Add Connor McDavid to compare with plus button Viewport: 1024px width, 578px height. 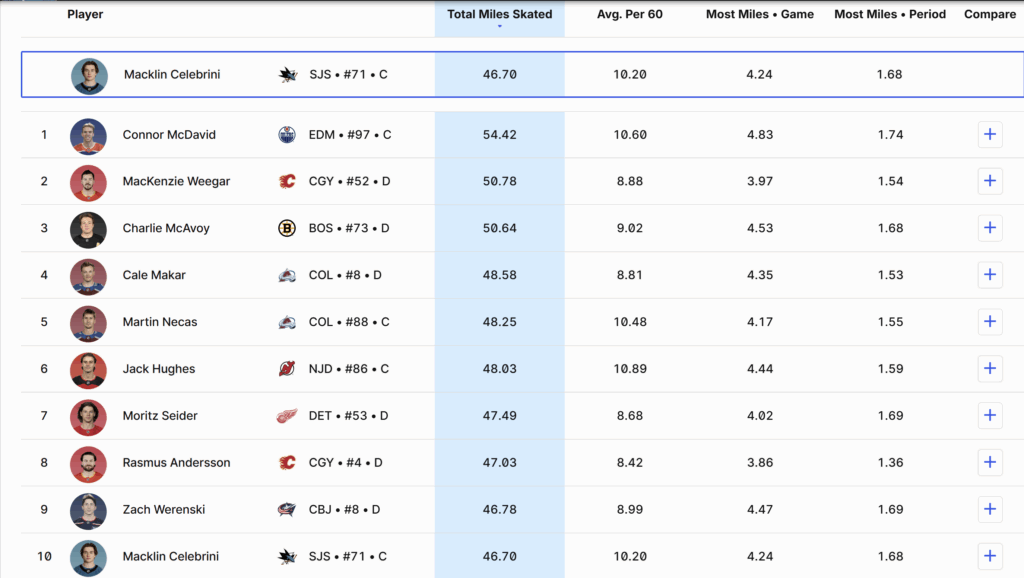pos(990,135)
